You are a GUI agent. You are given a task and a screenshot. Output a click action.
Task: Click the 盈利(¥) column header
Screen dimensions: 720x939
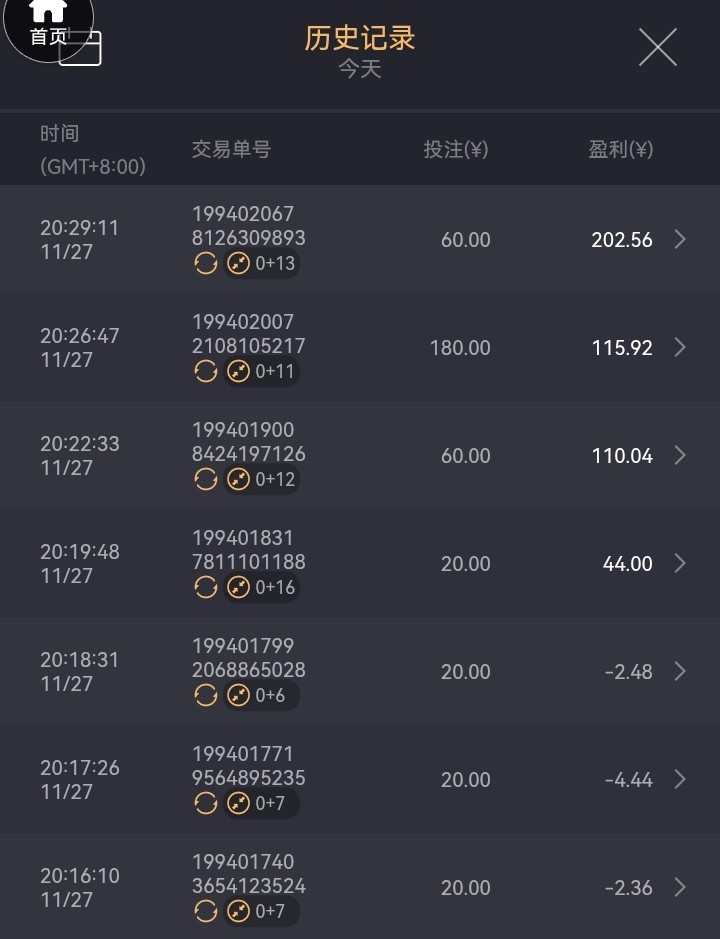click(x=620, y=150)
